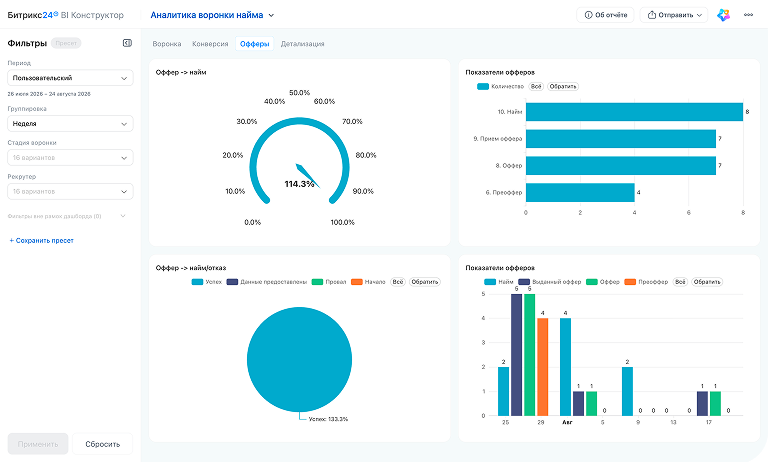Click Обратить in the top bar chart legend
Screen dimensions: 768x464
tap(563, 86)
